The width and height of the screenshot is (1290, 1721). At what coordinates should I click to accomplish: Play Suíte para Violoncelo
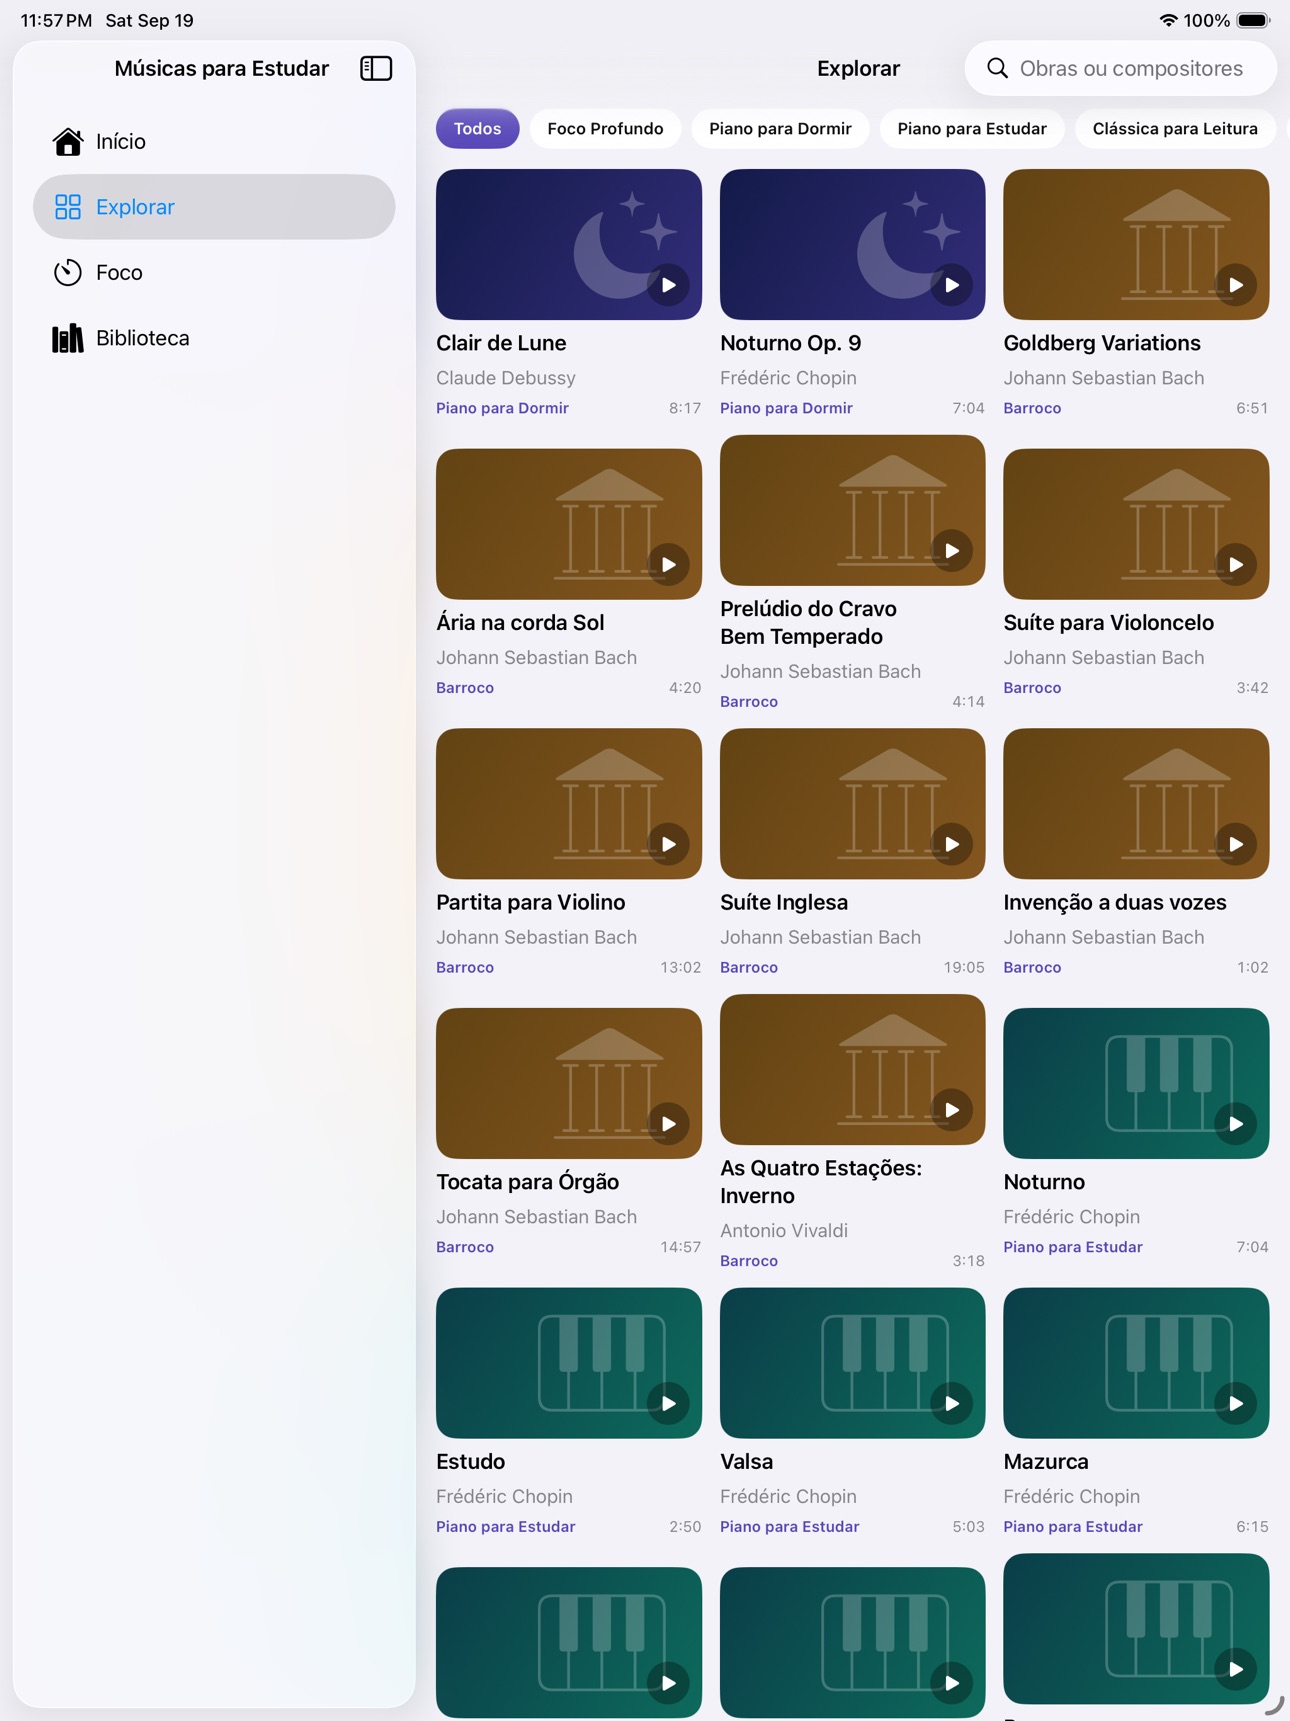coord(1236,564)
